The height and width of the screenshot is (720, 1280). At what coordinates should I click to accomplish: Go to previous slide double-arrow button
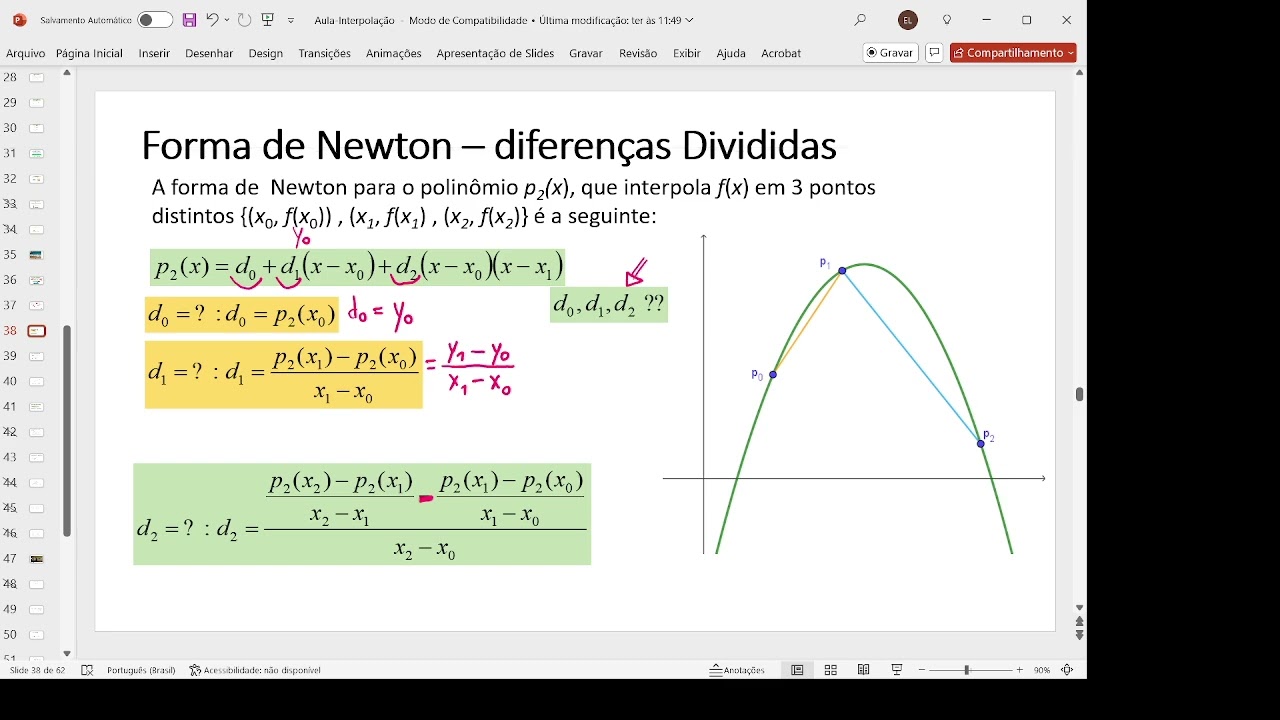1079,622
